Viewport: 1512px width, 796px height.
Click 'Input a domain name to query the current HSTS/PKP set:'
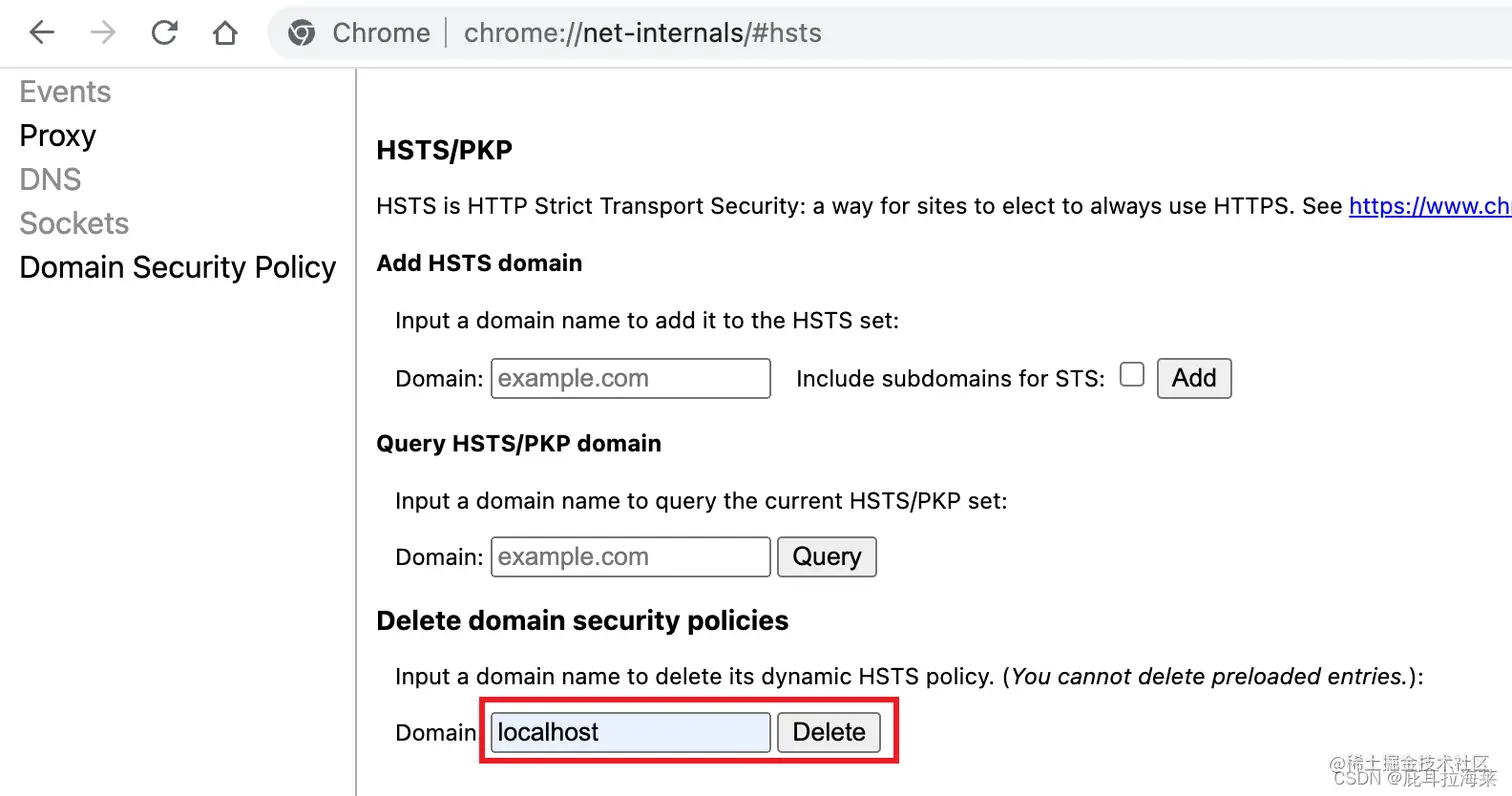pos(701,500)
